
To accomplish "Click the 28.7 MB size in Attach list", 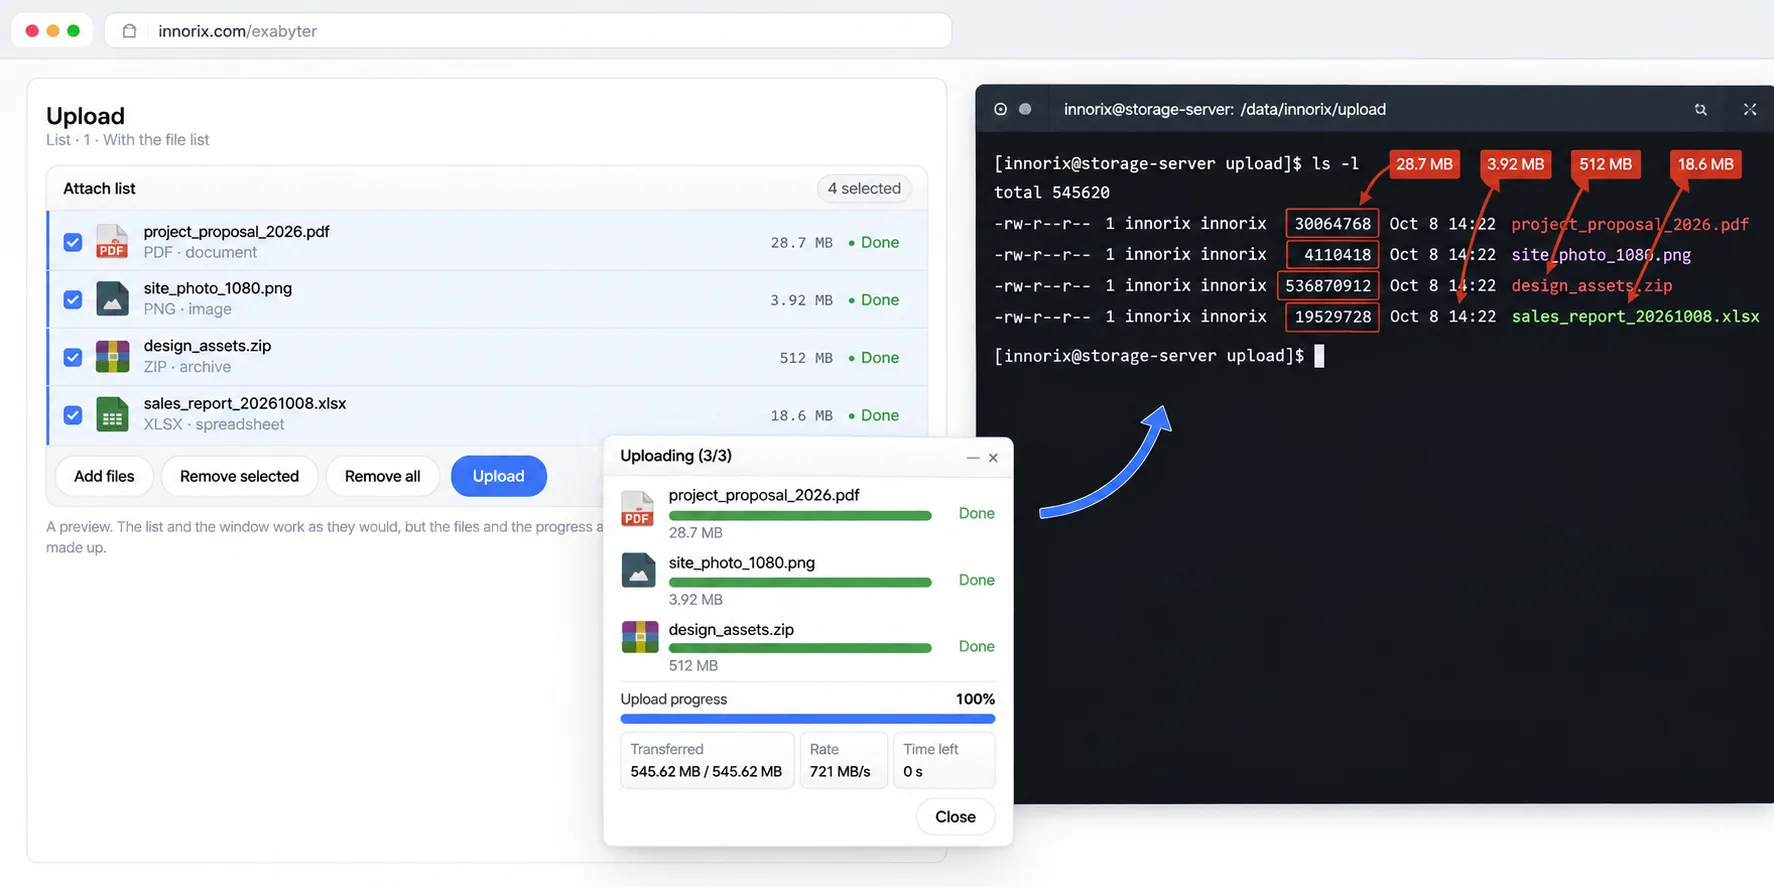I will click(801, 242).
